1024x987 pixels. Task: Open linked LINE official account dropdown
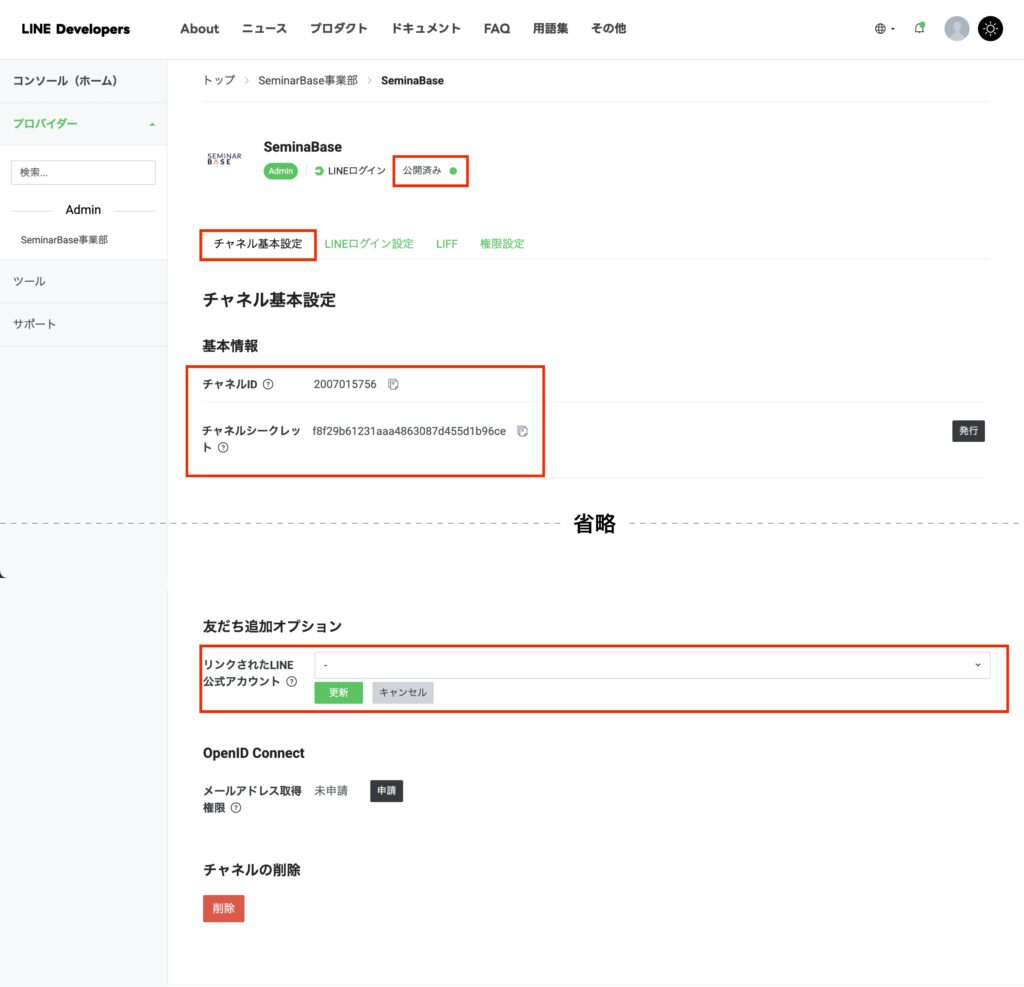tap(651, 665)
